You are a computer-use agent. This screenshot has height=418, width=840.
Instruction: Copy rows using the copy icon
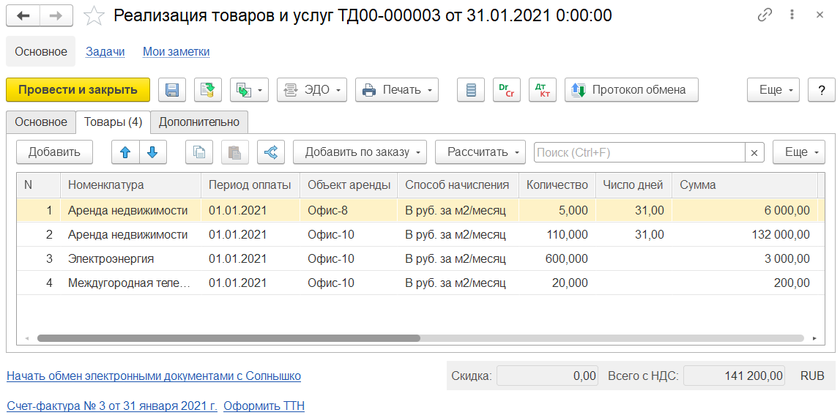point(200,152)
